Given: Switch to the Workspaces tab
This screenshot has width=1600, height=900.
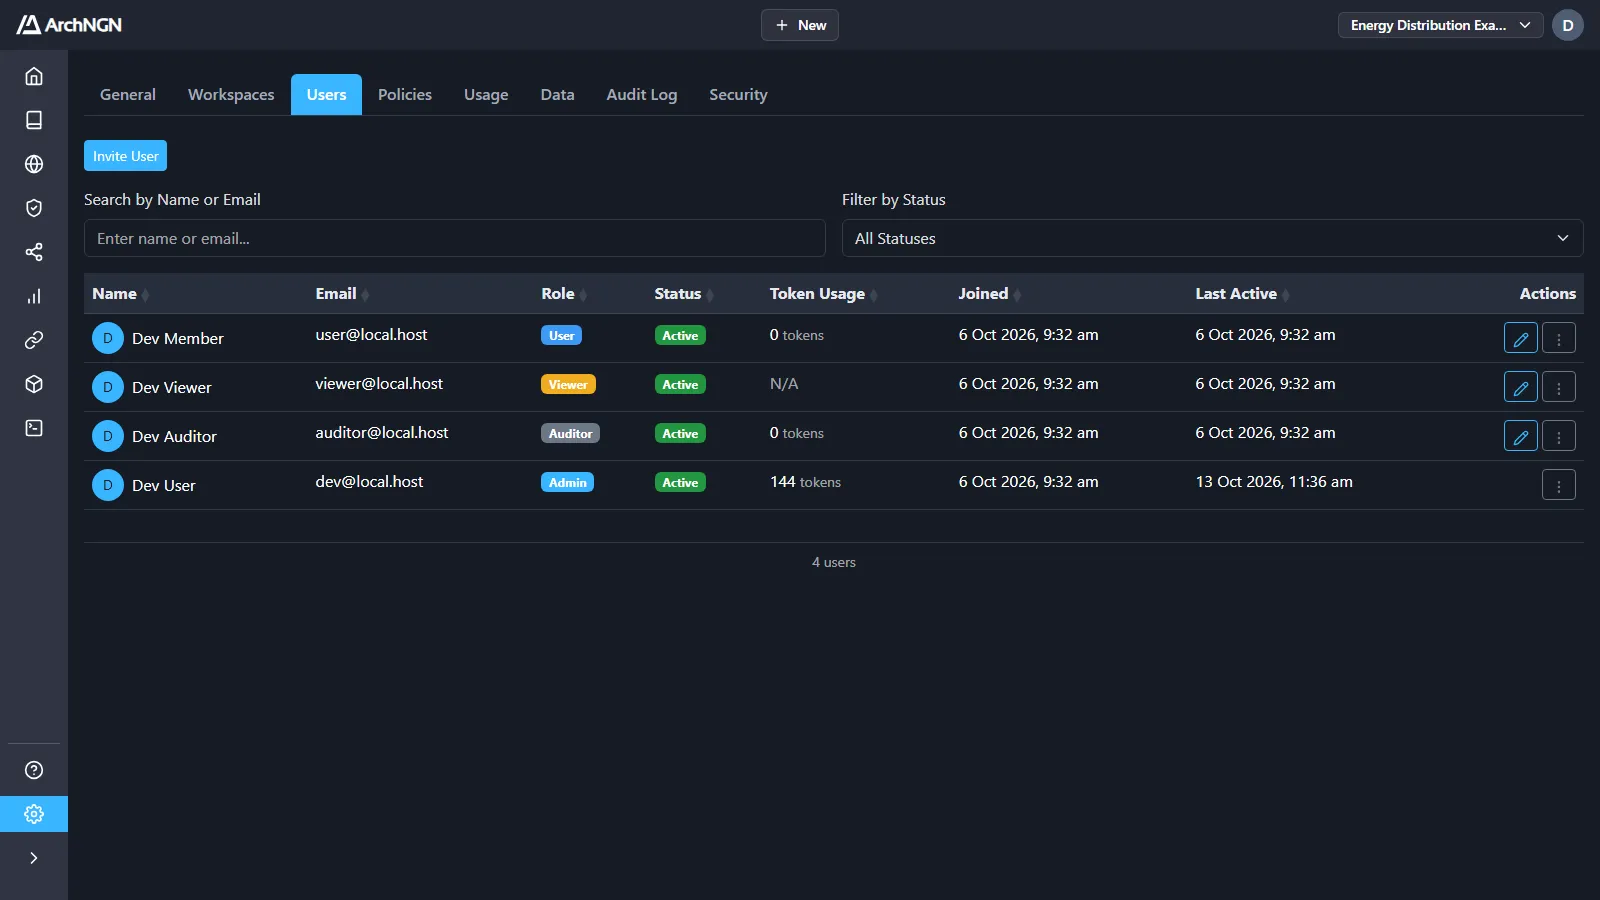Looking at the screenshot, I should coord(231,95).
